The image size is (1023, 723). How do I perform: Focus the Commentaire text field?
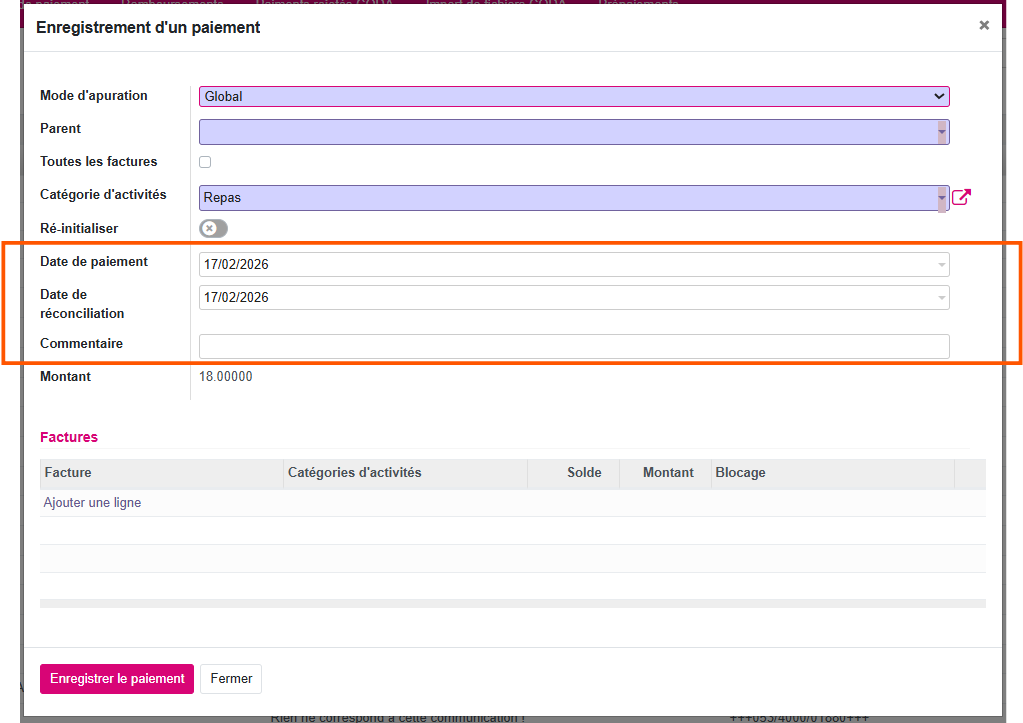(573, 346)
